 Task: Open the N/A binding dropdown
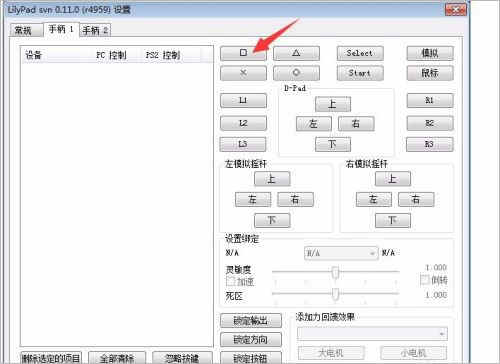pos(341,253)
